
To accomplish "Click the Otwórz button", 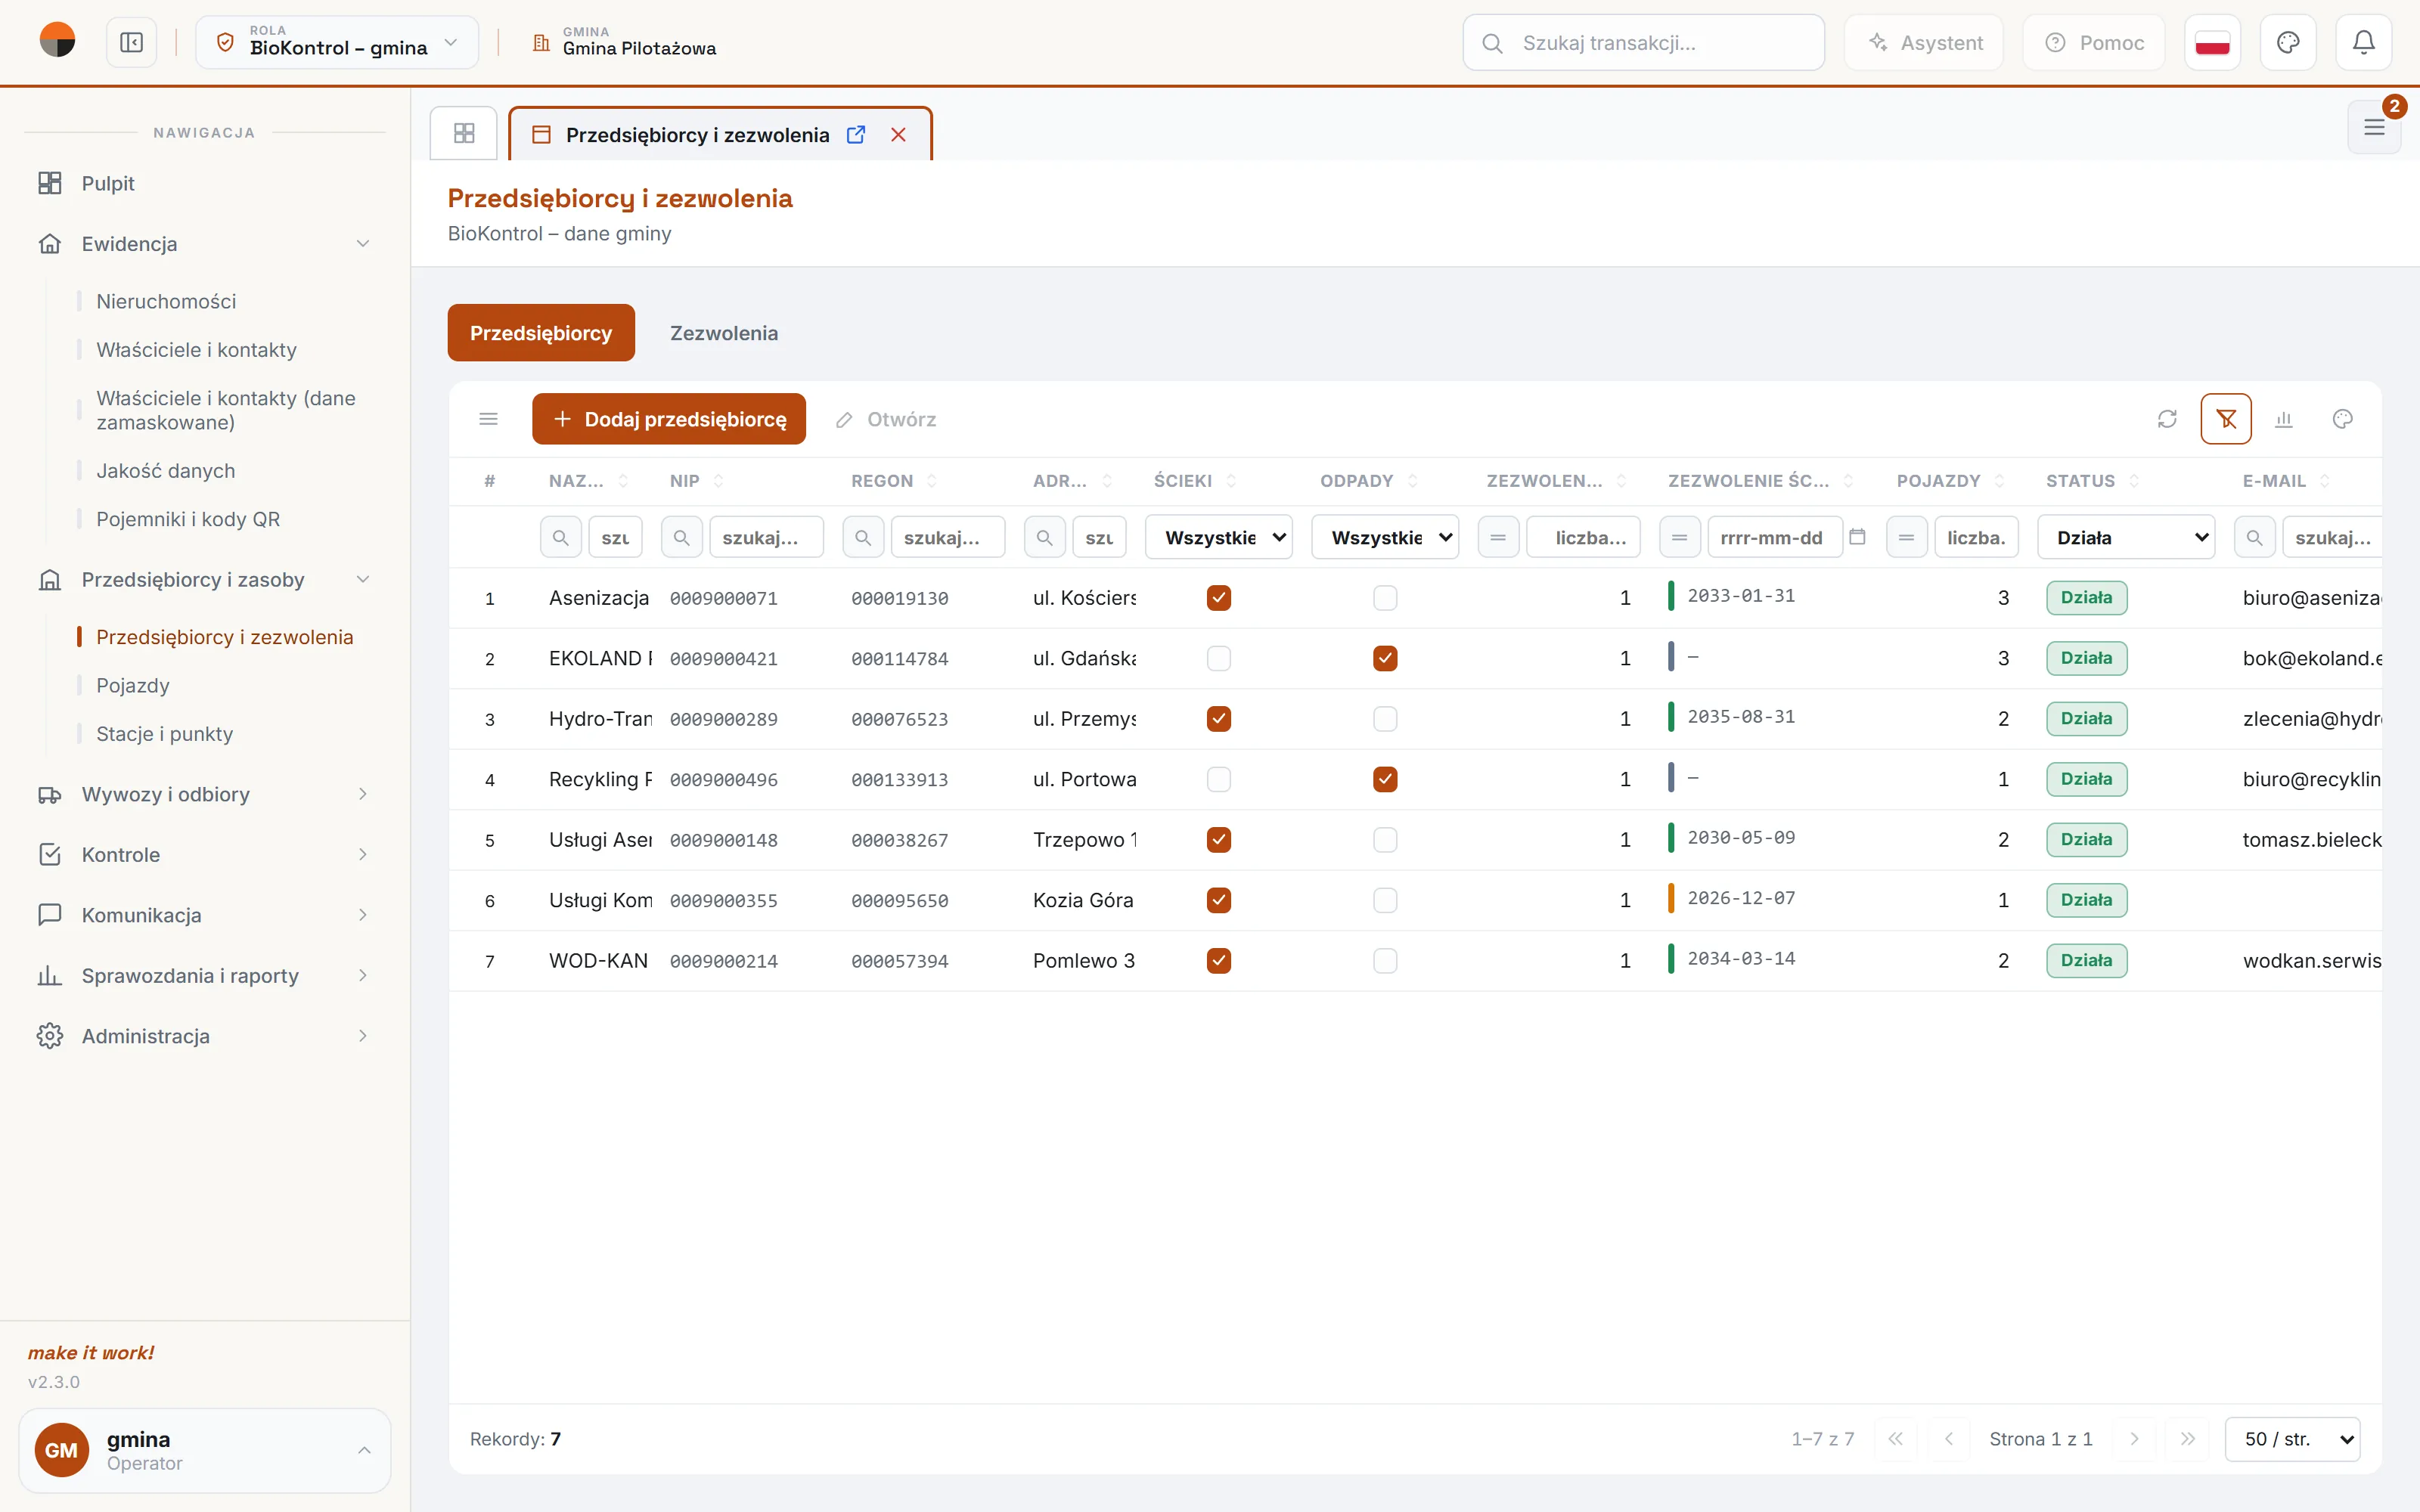I will click(886, 419).
